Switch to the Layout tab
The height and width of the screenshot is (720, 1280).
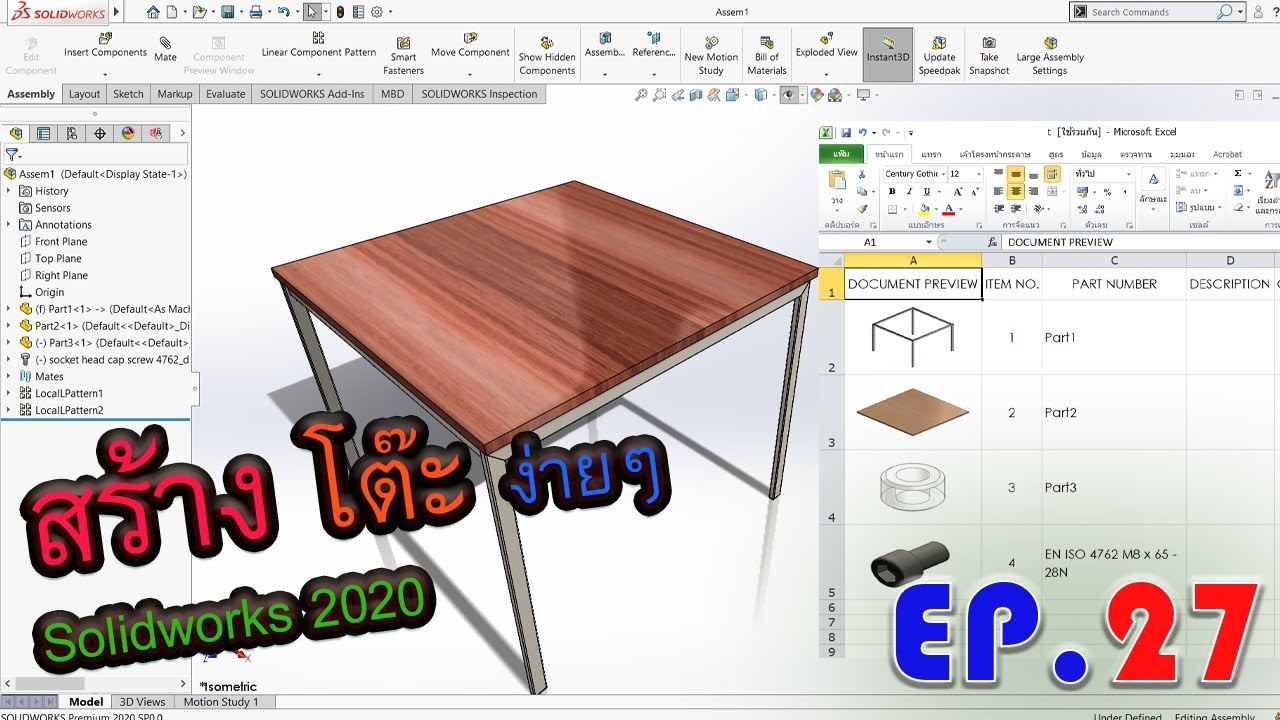[x=84, y=94]
